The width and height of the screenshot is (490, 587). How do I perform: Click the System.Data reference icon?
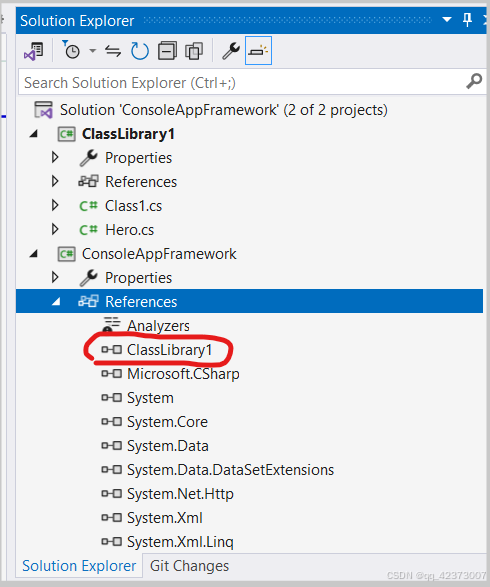point(112,446)
